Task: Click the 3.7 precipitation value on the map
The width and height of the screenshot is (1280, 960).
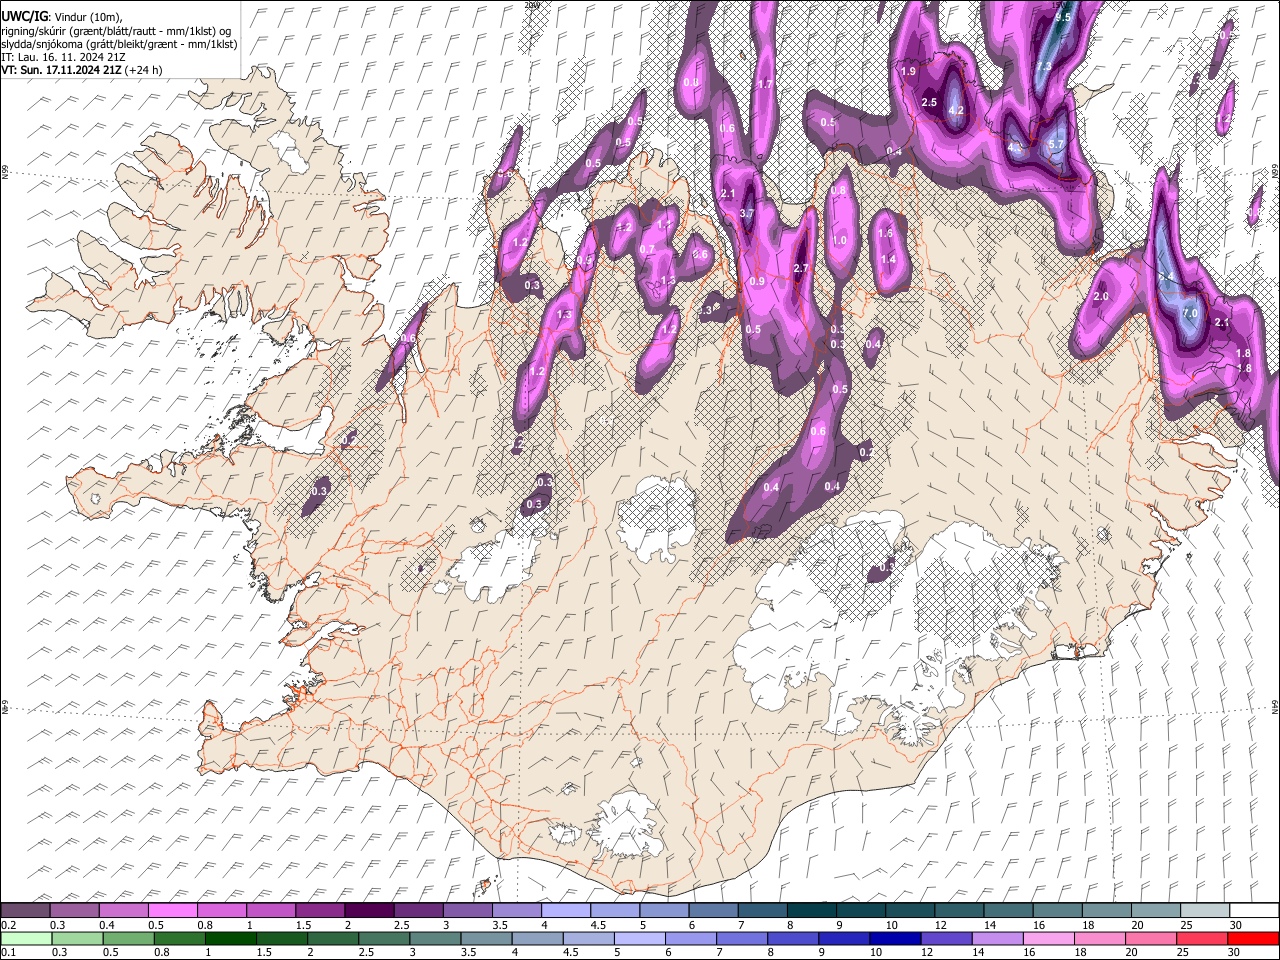Action: pos(746,214)
